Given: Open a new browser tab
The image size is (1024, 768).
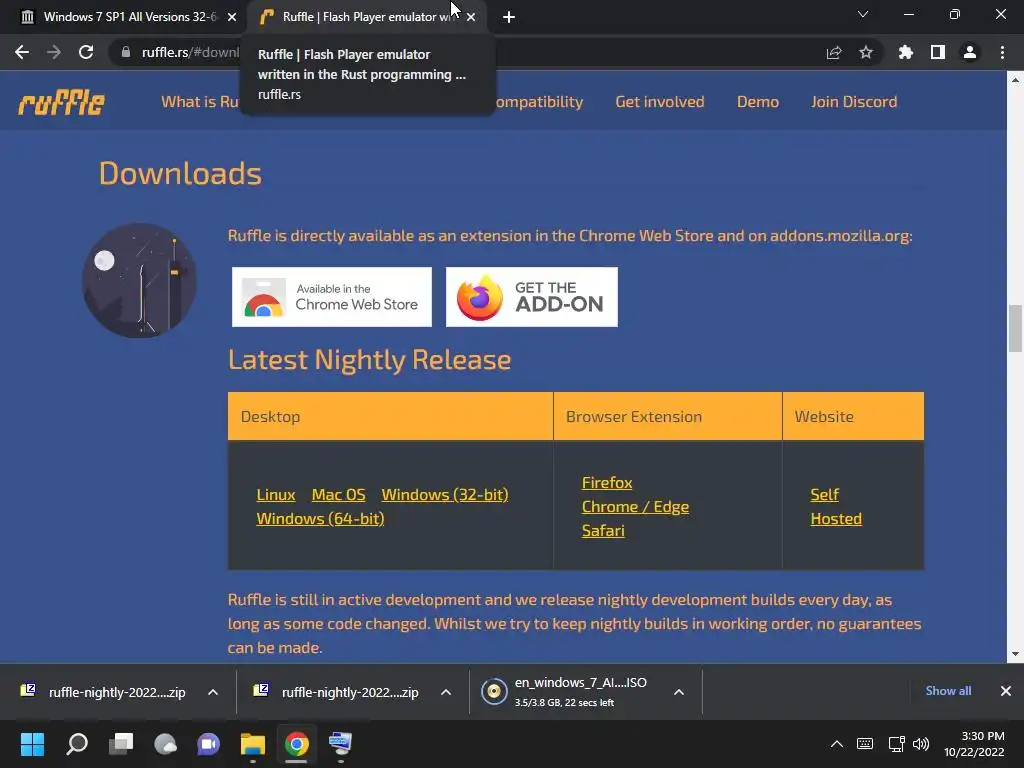Looking at the screenshot, I should (x=509, y=17).
